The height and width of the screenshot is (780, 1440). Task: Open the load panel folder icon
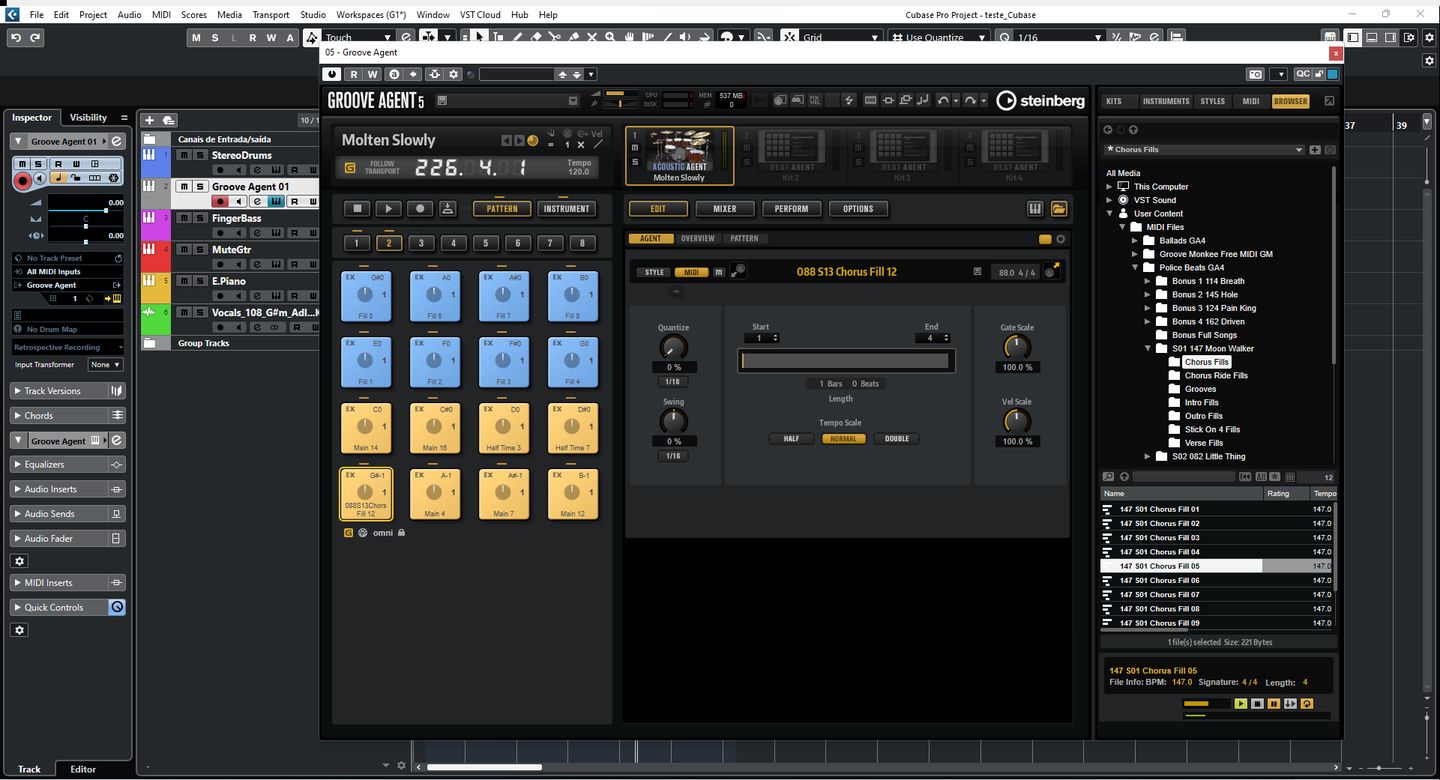(1059, 209)
